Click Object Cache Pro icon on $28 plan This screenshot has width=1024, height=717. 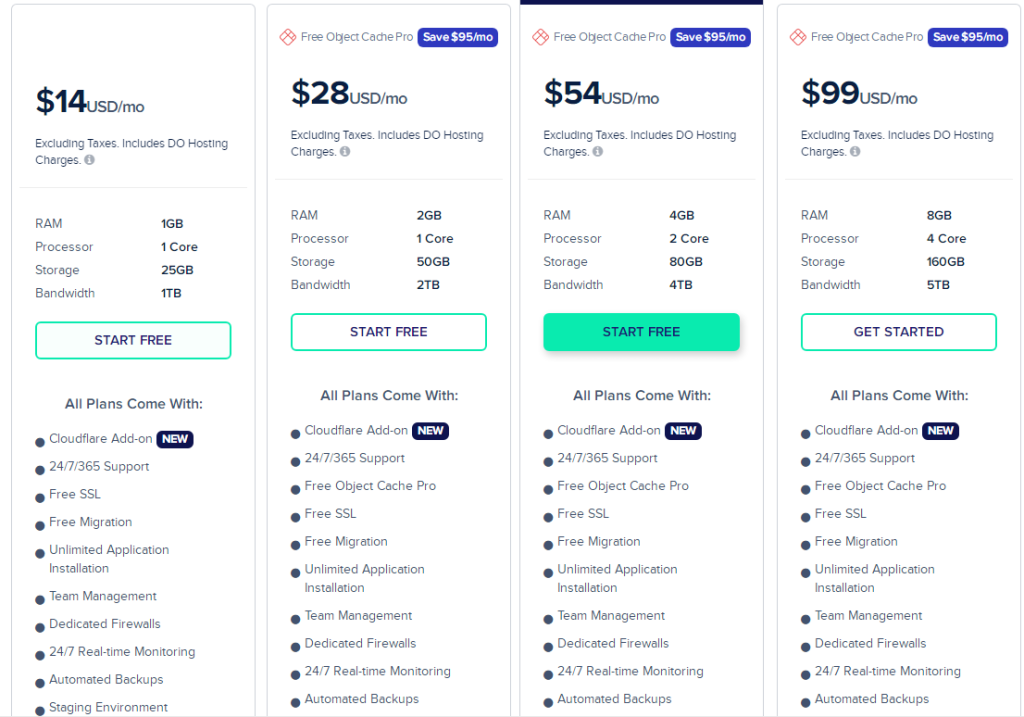287,37
